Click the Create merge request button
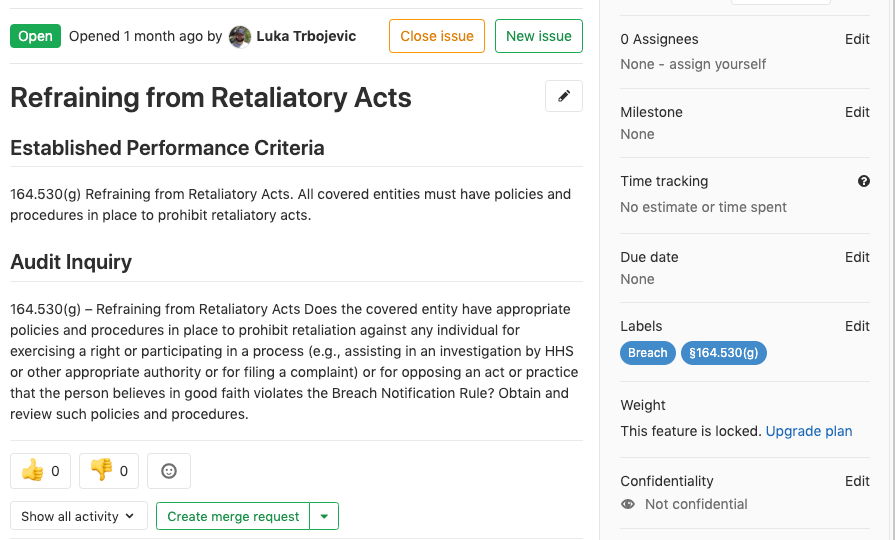Image resolution: width=895 pixels, height=540 pixels. tap(233, 516)
